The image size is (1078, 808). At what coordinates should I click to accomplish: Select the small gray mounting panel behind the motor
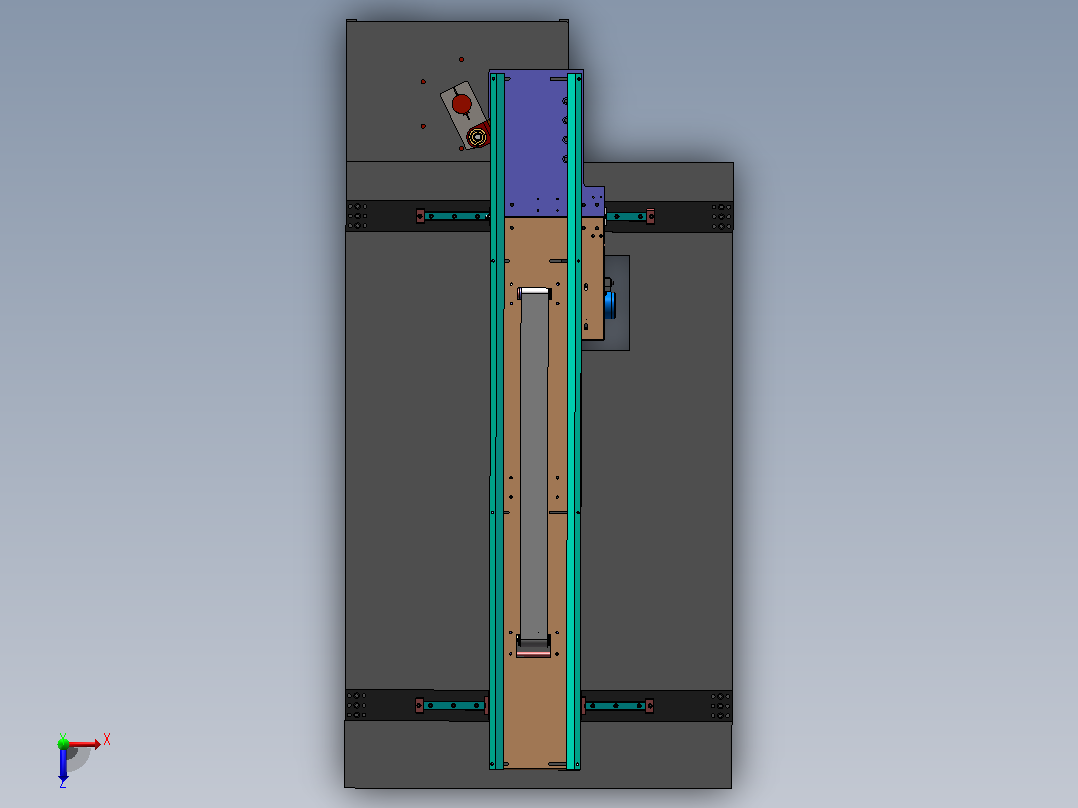618,303
